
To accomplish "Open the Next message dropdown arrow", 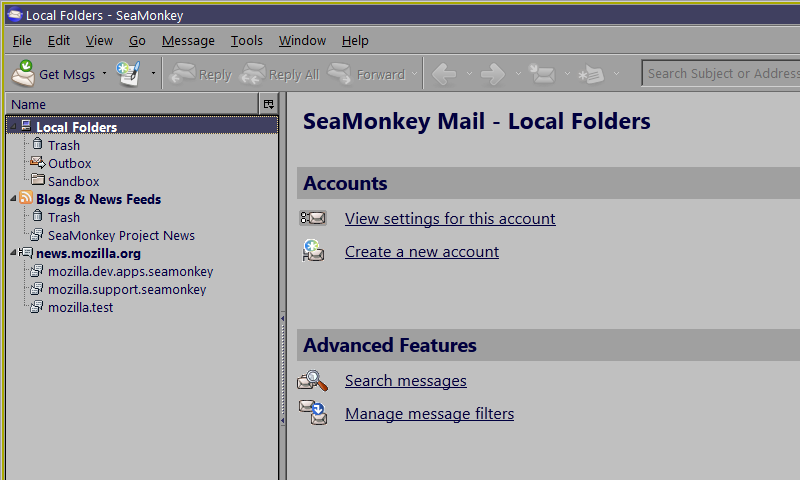I will click(616, 74).
